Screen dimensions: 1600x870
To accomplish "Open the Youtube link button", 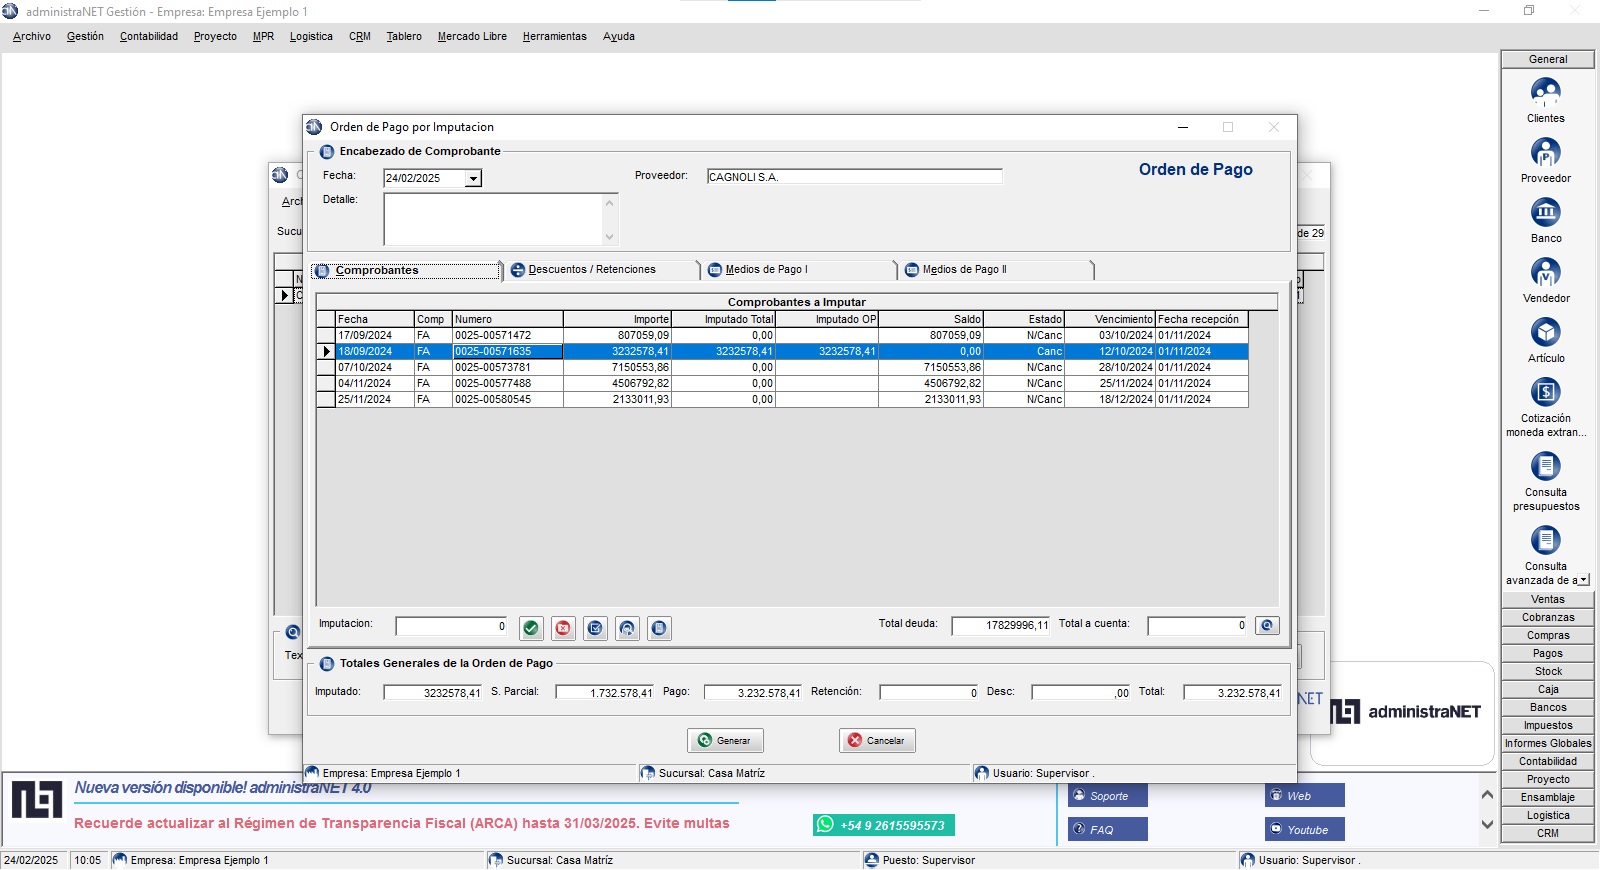I will [x=1305, y=829].
